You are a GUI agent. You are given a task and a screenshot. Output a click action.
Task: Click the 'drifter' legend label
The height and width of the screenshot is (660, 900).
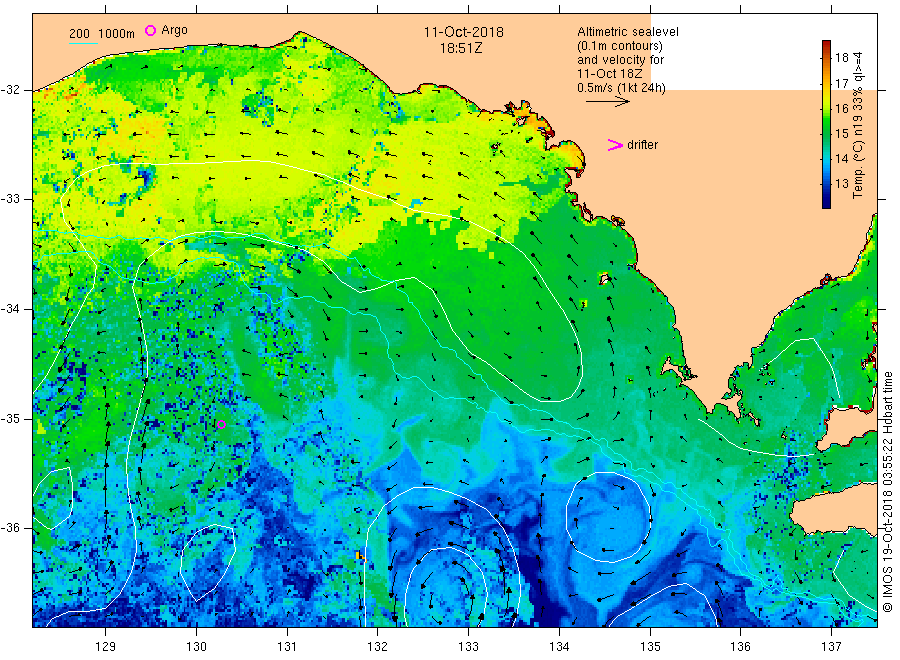642,145
